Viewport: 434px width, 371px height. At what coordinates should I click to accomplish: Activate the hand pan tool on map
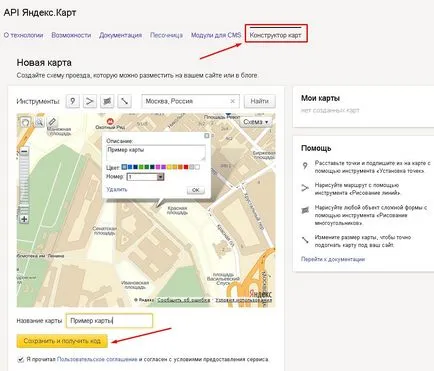25,122
